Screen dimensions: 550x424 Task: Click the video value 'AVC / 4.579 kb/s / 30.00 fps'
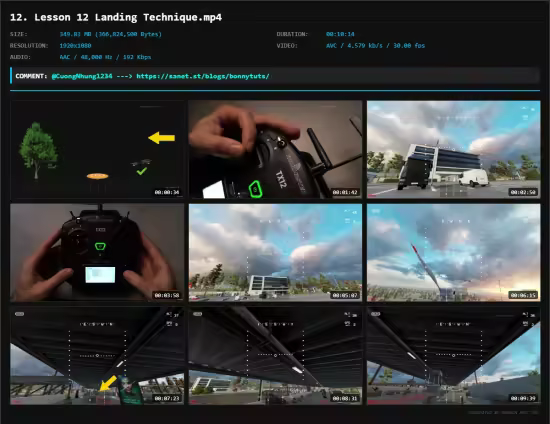[x=375, y=46]
